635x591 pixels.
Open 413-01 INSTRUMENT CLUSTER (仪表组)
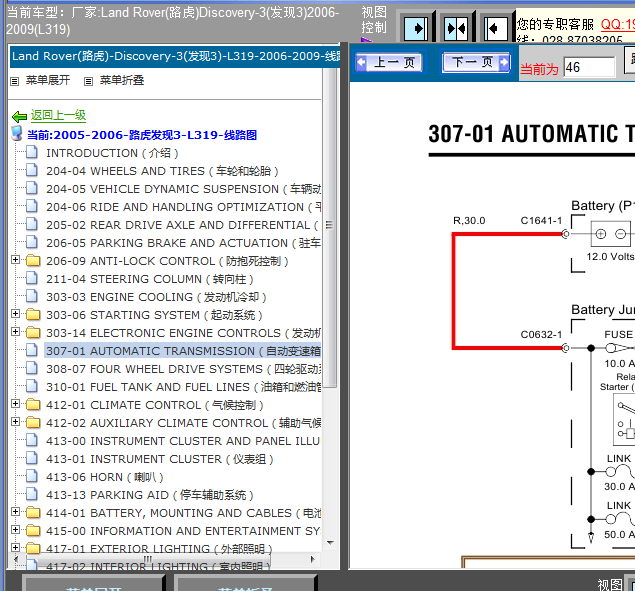click(160, 459)
